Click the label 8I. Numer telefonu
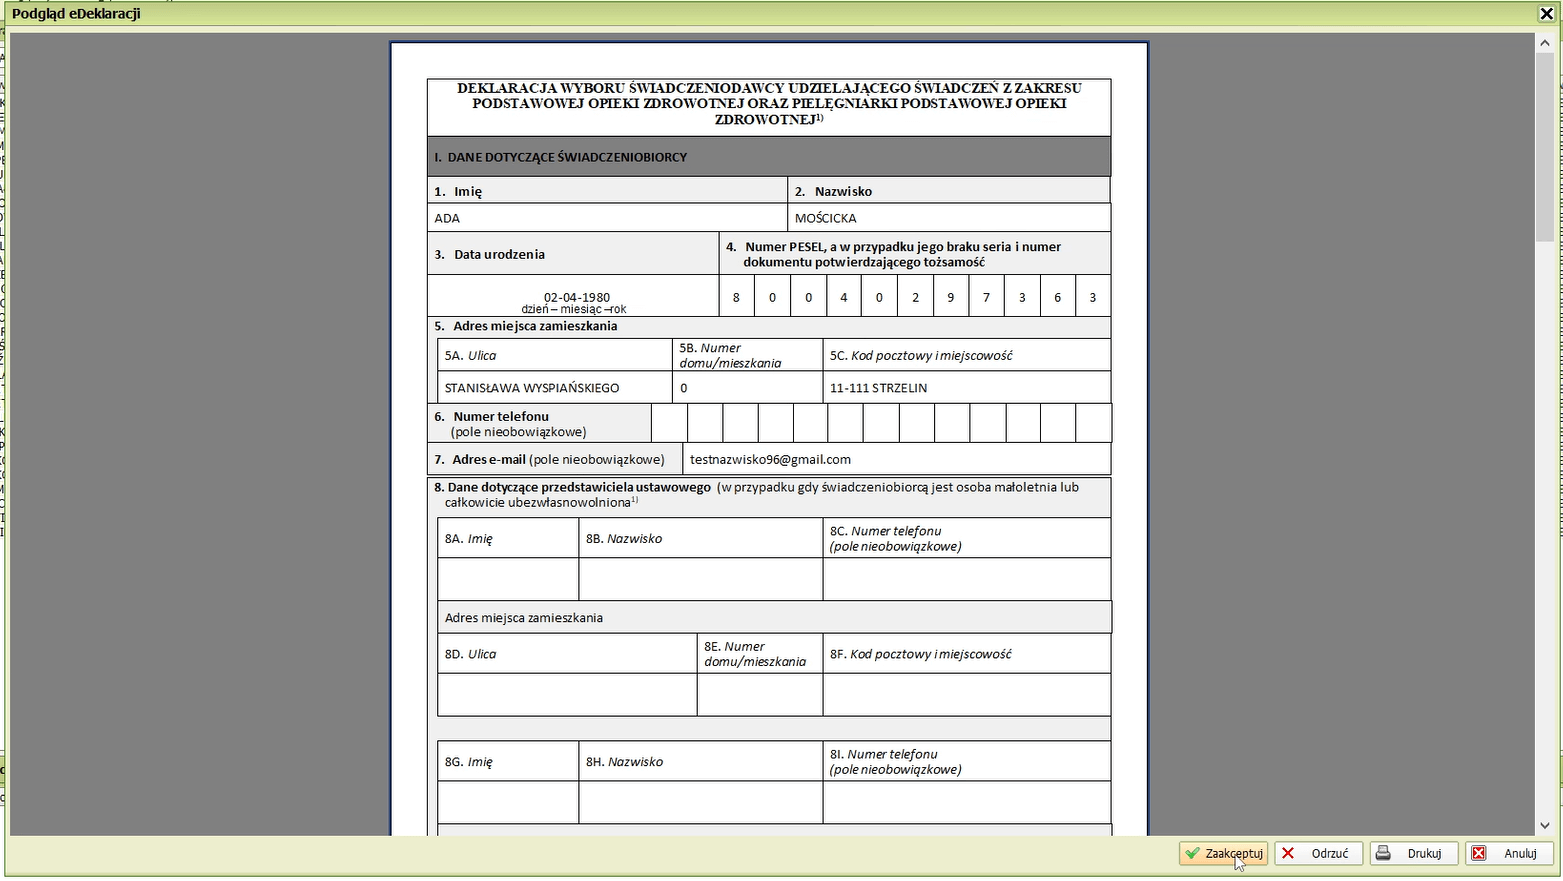 [x=883, y=754]
